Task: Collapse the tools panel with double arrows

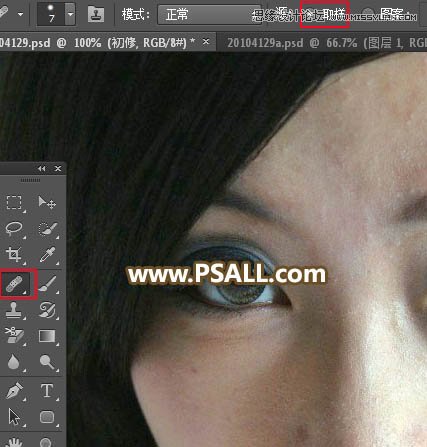Action: (42, 169)
